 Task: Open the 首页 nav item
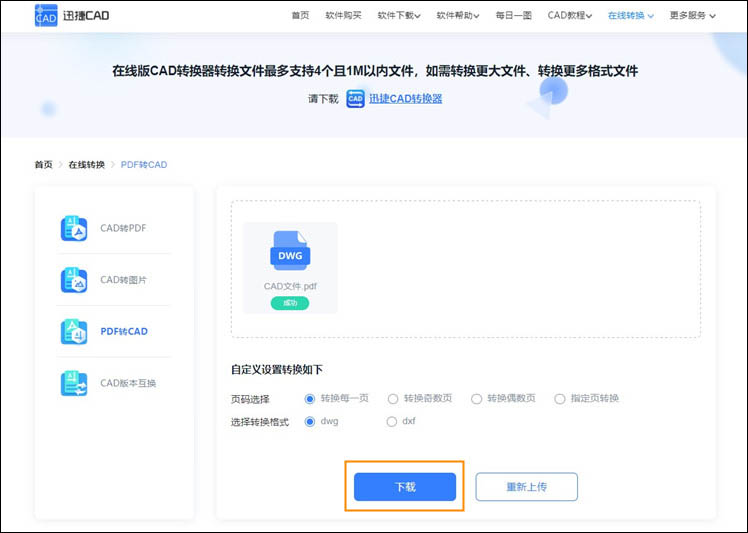pyautogui.click(x=300, y=16)
